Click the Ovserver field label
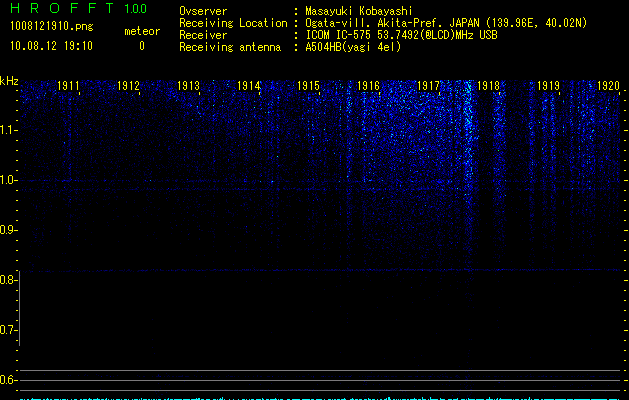The width and height of the screenshot is (629, 400). click(203, 11)
